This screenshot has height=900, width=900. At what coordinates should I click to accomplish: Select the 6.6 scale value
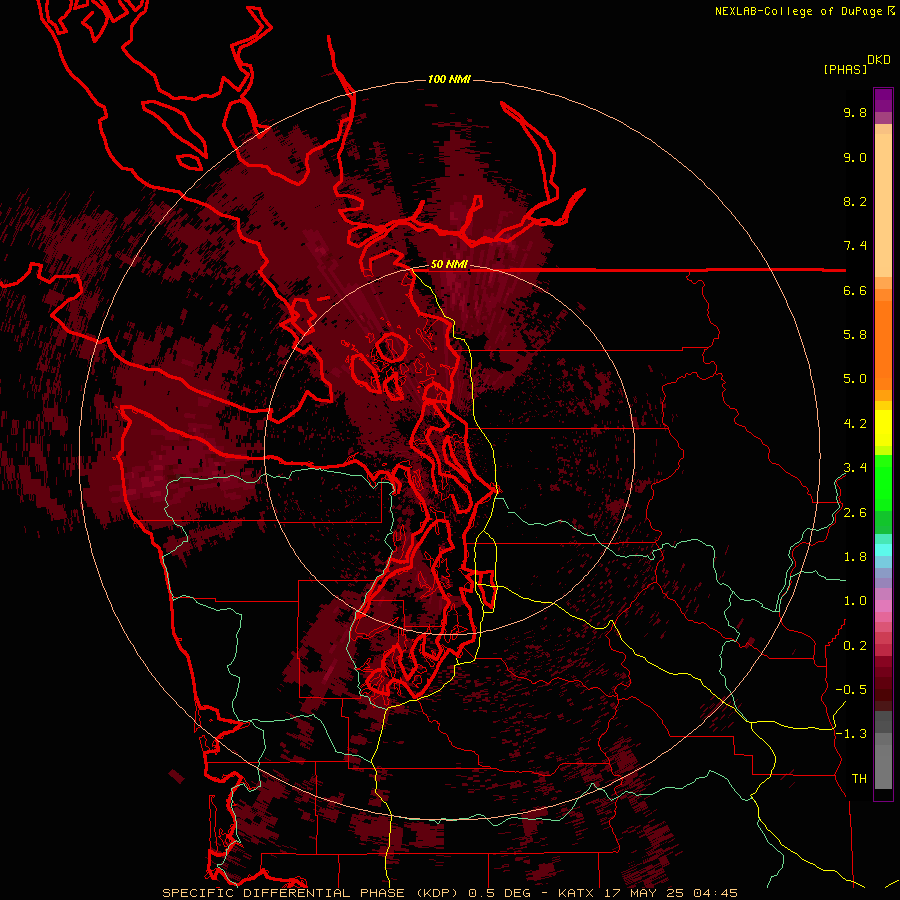(855, 290)
